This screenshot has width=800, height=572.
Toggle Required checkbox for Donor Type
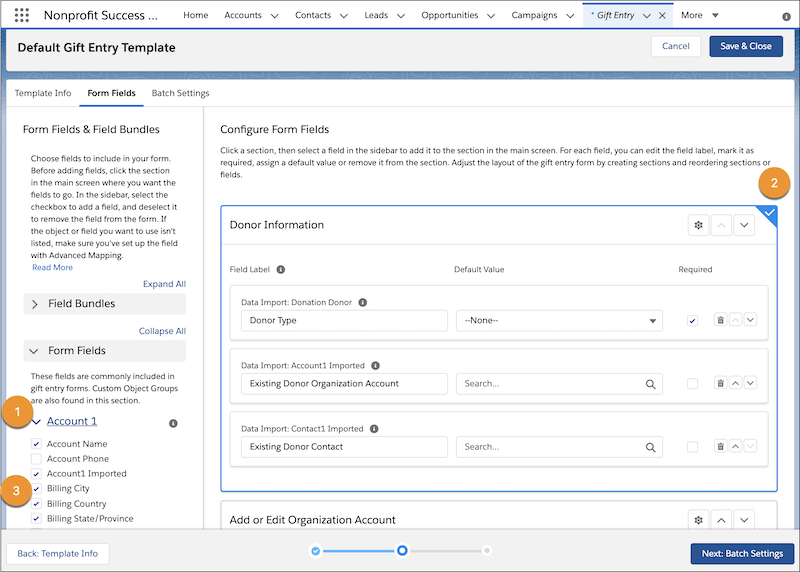[x=692, y=321]
